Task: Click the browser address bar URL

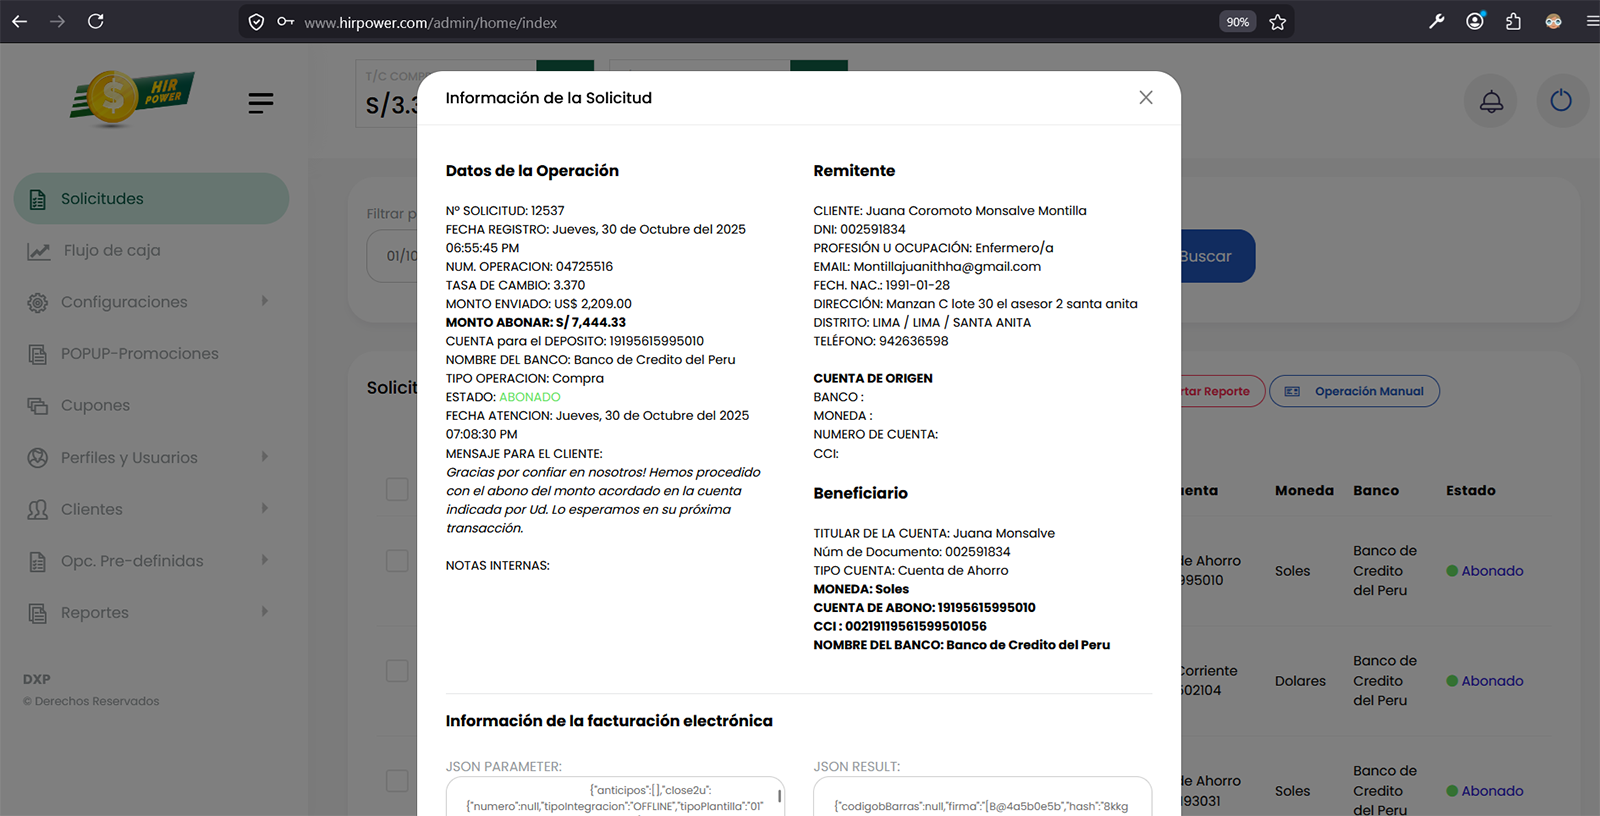Action: pyautogui.click(x=430, y=22)
